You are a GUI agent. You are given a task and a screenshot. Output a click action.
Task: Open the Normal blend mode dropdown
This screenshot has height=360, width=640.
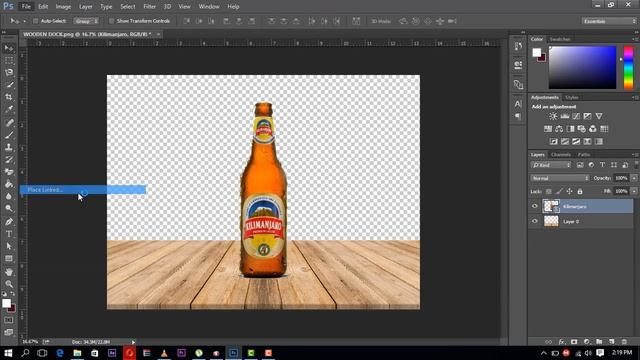560,178
